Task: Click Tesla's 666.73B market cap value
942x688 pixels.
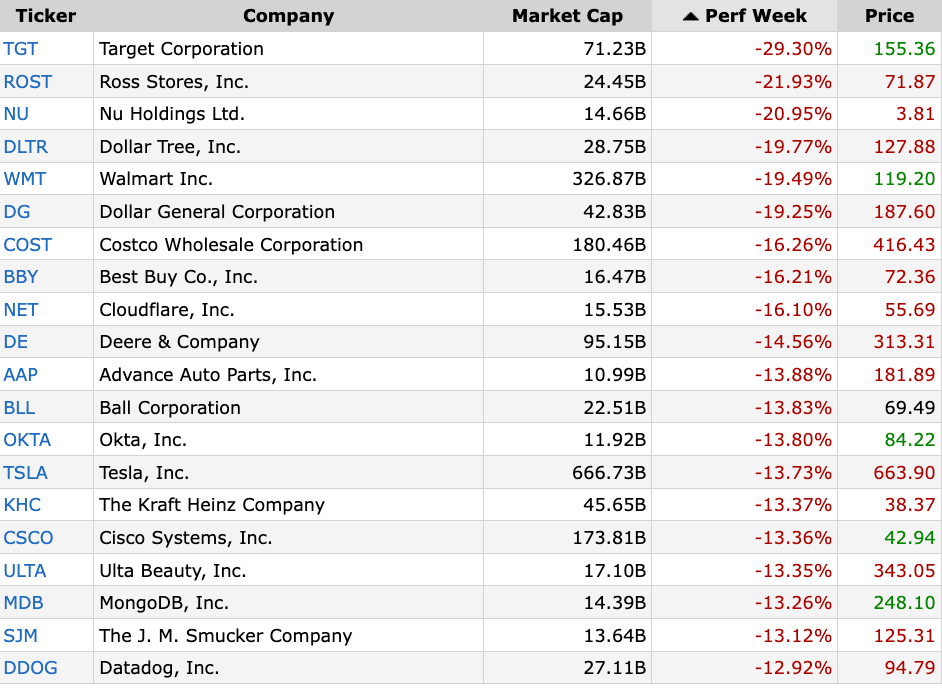Action: point(609,473)
